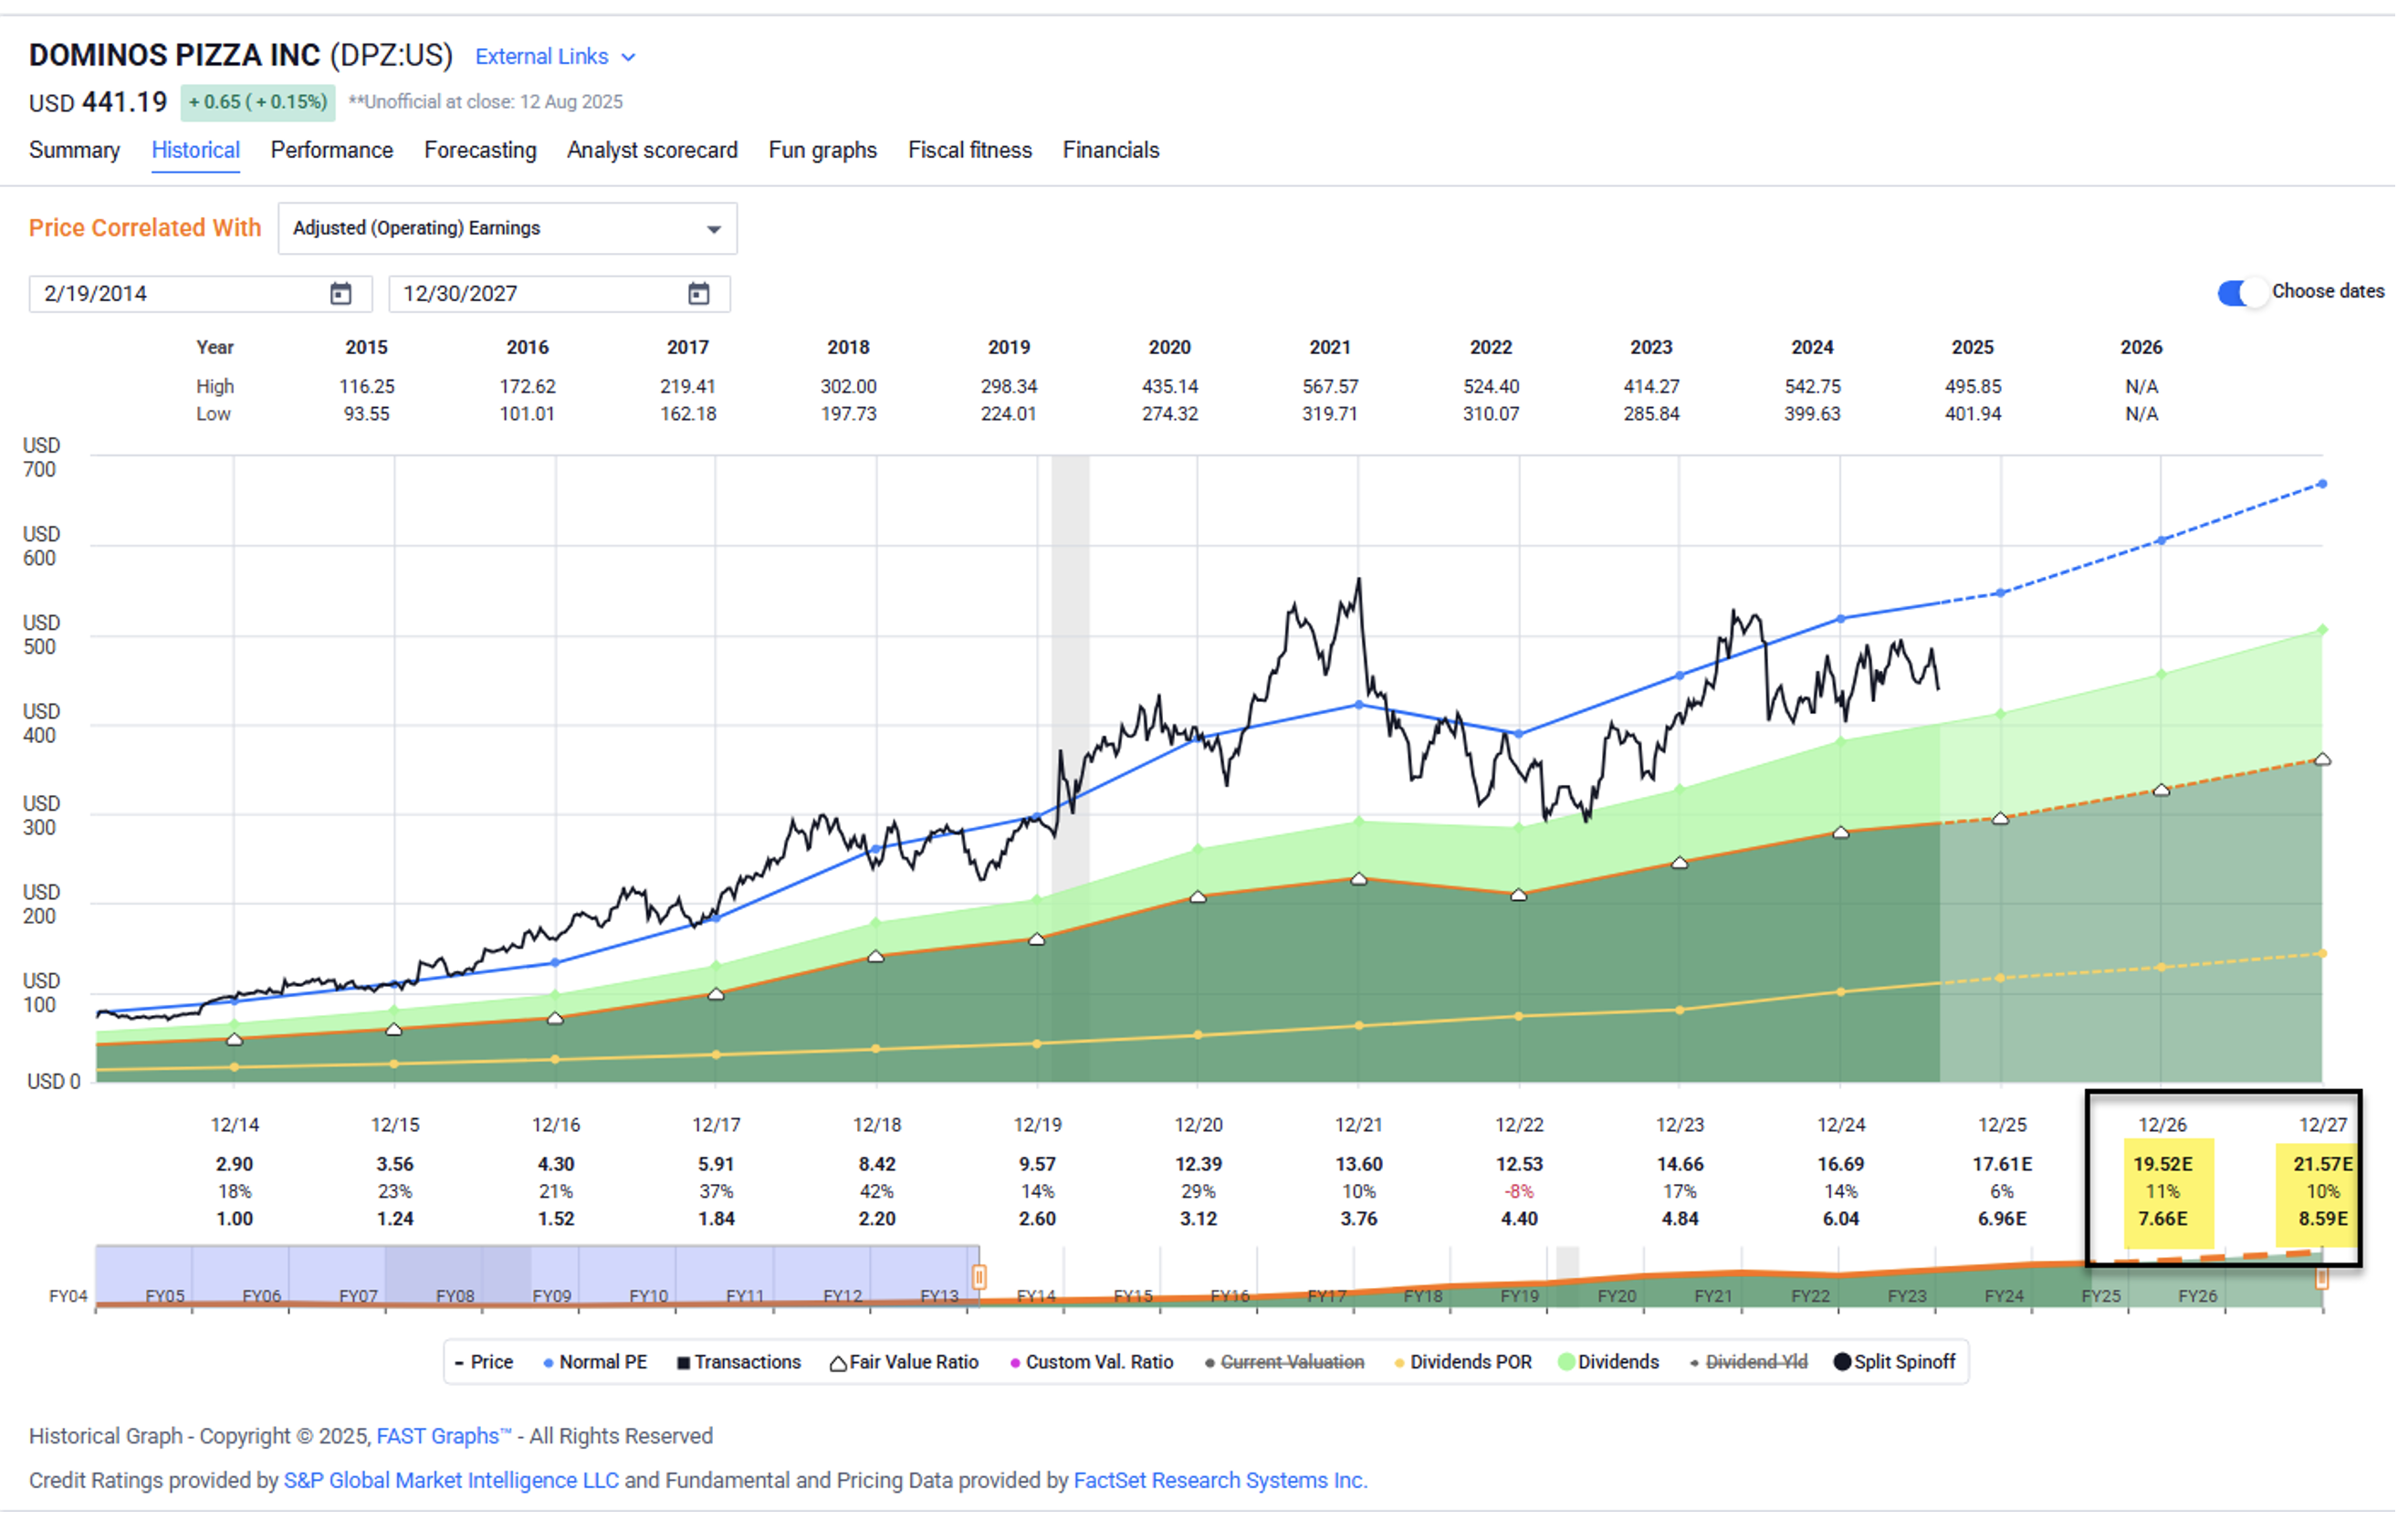Click the 12/23 earnings value 14.66
The image size is (2408, 1530).
coord(1680,1164)
